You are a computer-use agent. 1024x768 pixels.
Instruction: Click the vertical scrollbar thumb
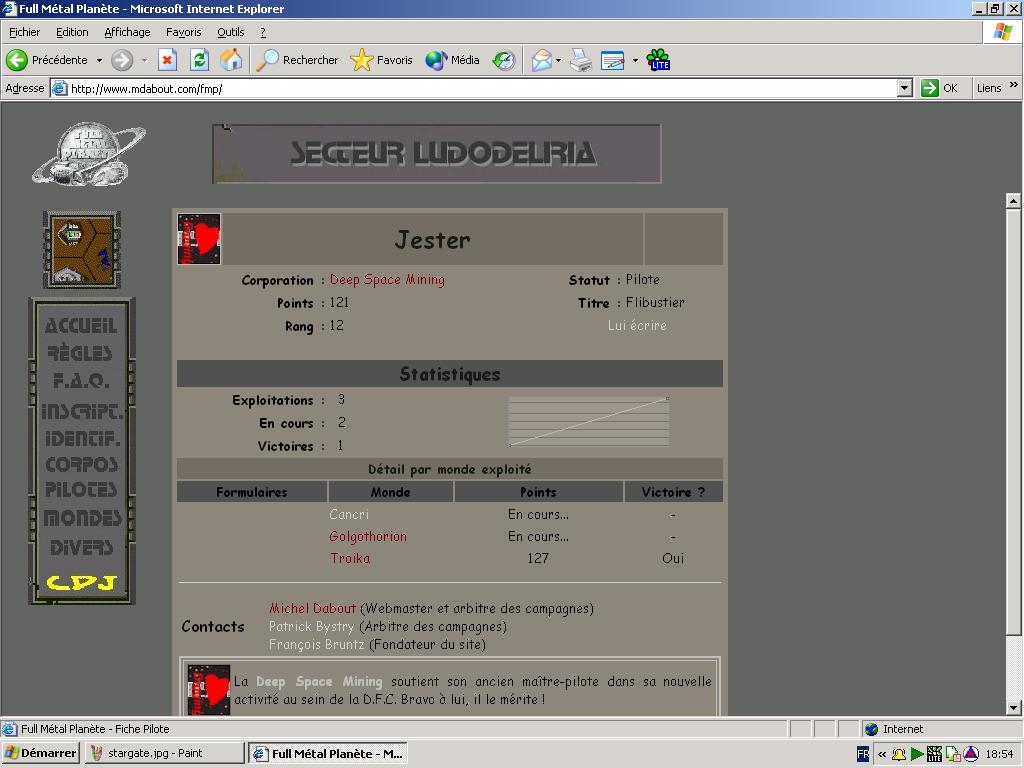pos(1013,421)
